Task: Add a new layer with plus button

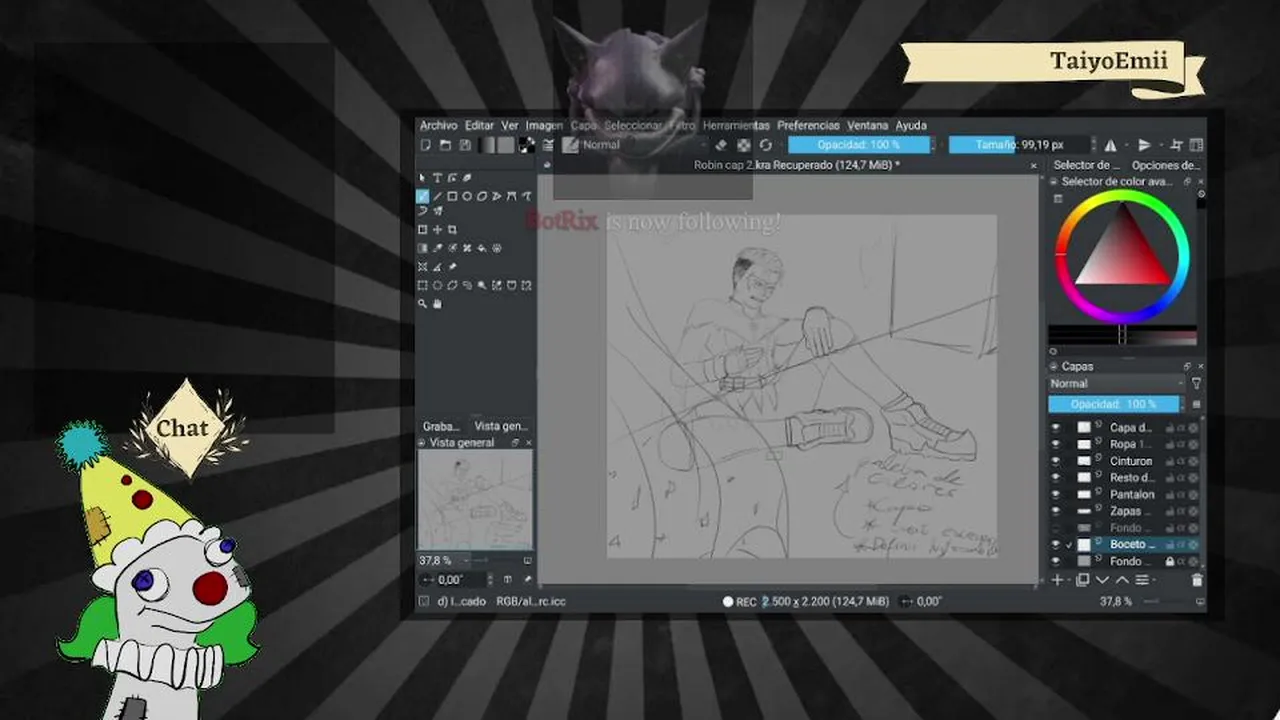Action: 1057,580
